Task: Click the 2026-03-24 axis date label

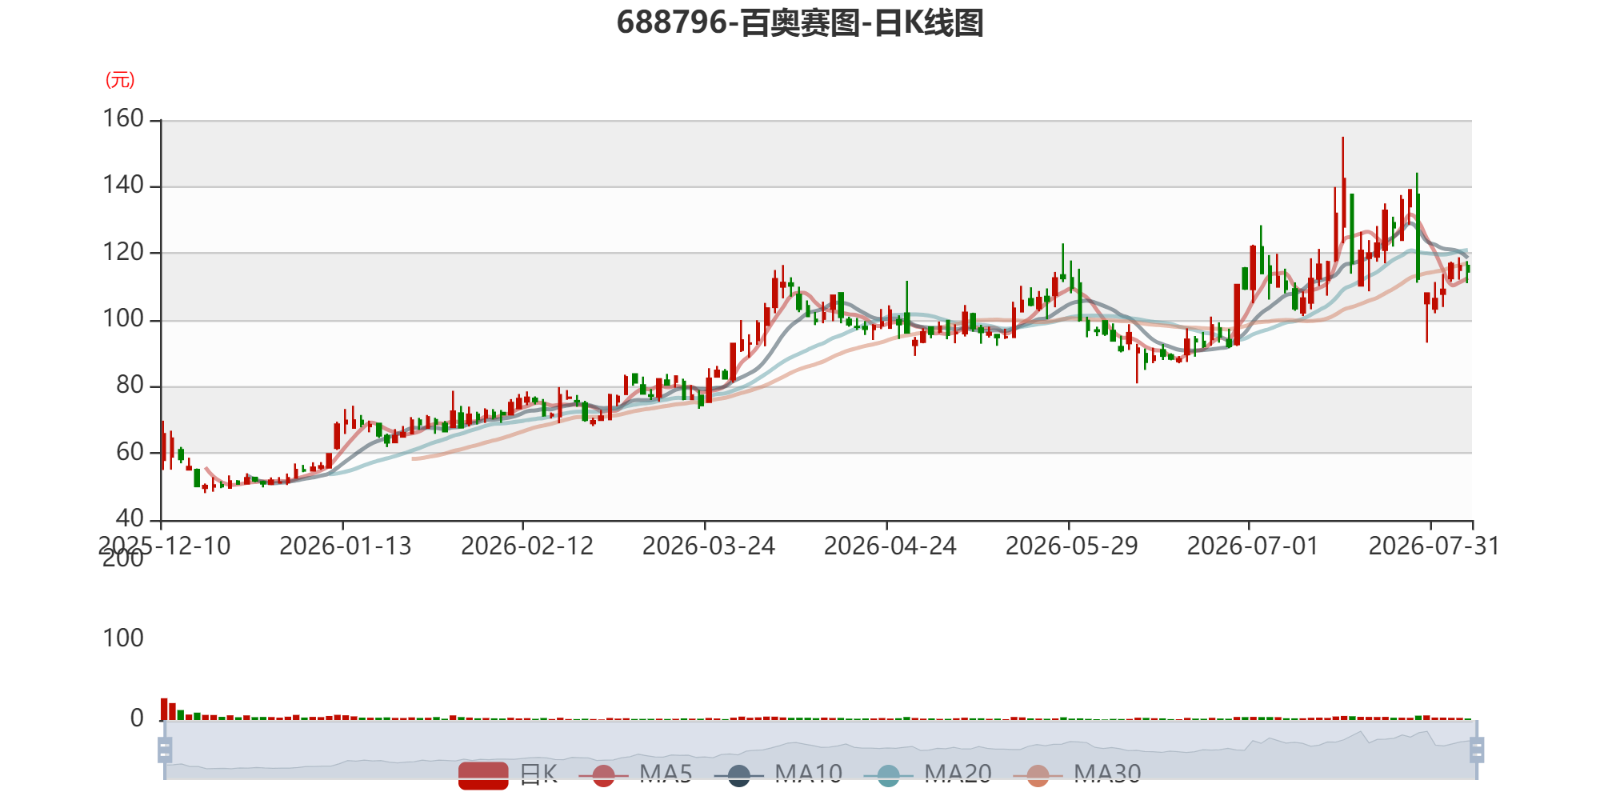Action: tap(708, 546)
